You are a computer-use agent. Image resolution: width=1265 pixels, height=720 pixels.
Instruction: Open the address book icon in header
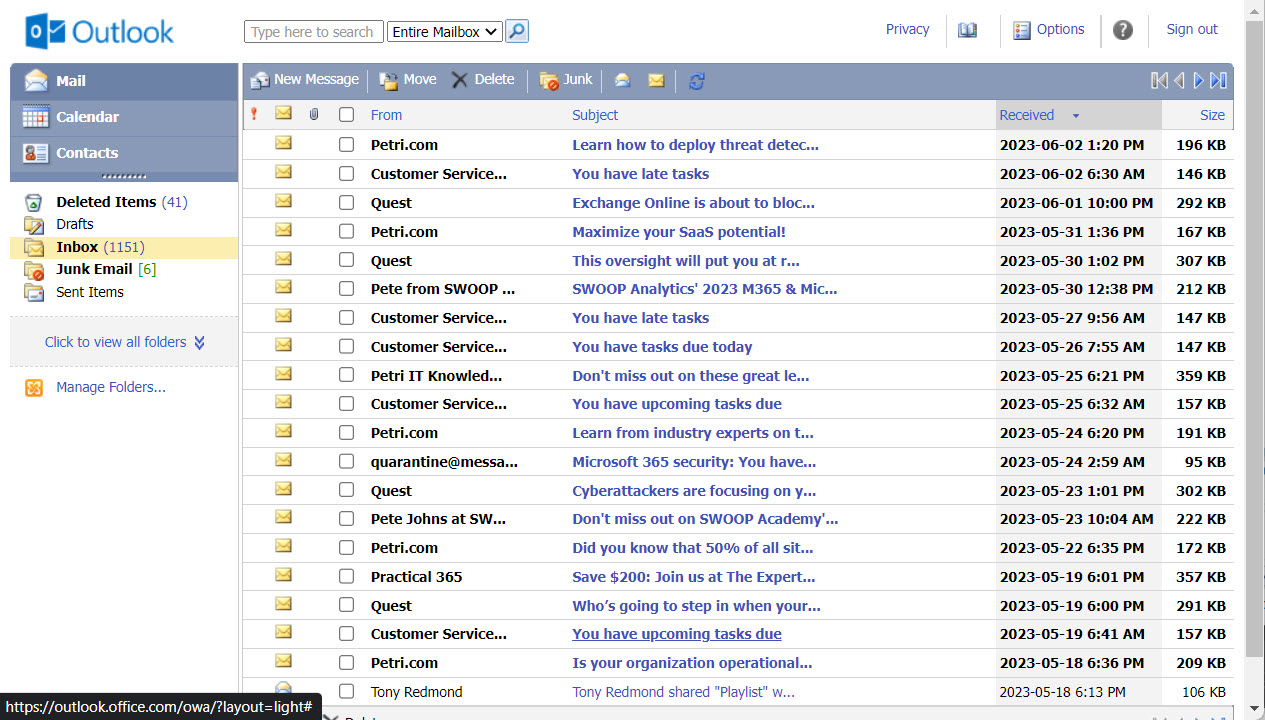(x=967, y=30)
